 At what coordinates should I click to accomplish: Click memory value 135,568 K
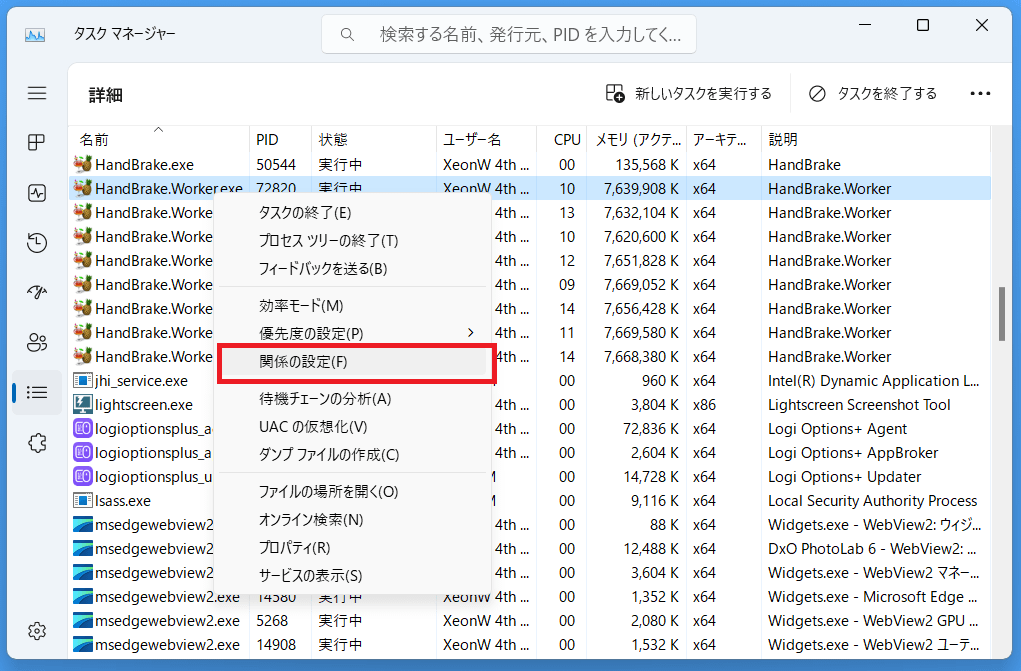(x=647, y=165)
